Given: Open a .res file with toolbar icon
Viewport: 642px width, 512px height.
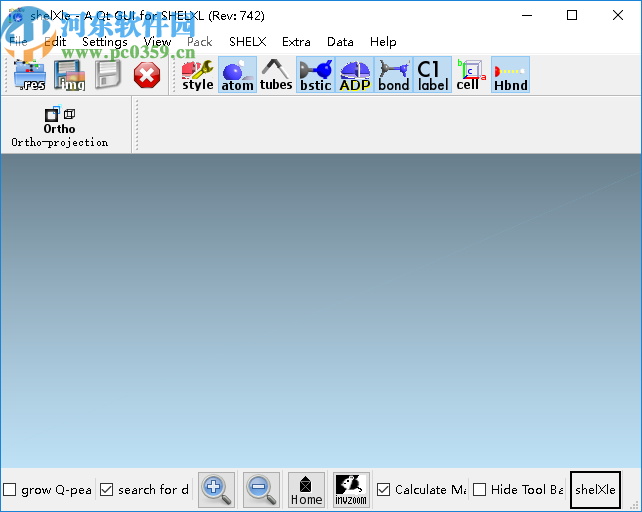Looking at the screenshot, I should tap(29, 75).
